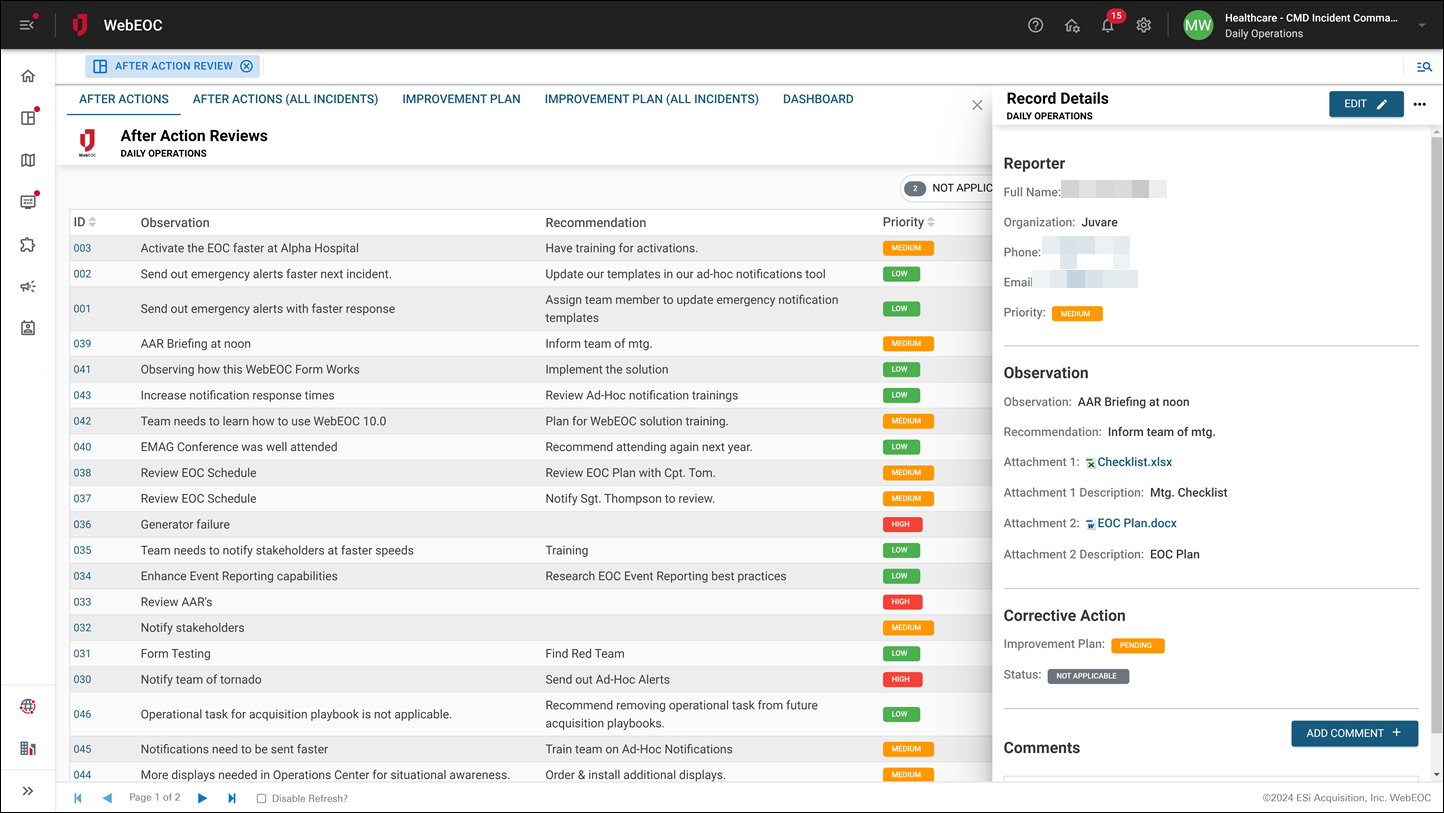This screenshot has width=1444, height=813.
Task: Open the puzzle piece plugins sidebar icon
Action: [28, 244]
